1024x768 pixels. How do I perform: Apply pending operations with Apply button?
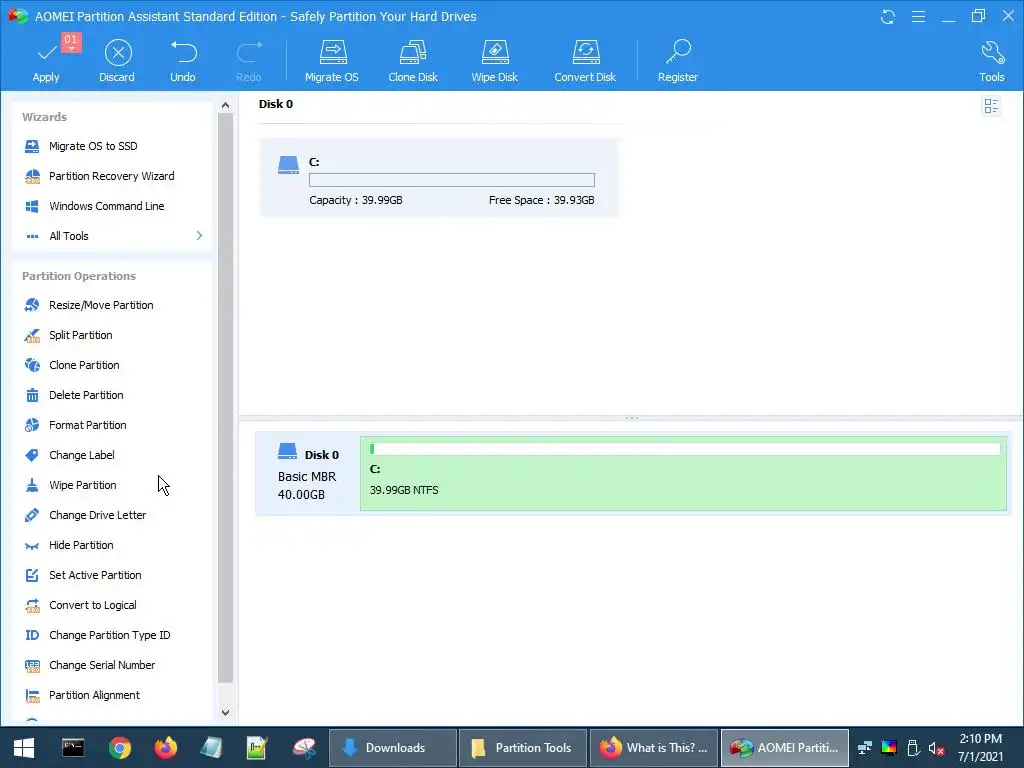46,61
